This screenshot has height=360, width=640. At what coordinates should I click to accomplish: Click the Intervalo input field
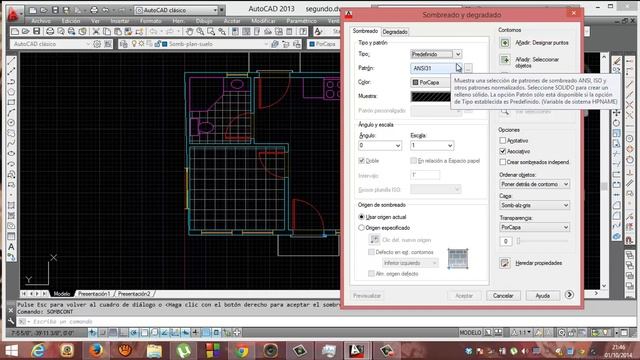[x=425, y=175]
